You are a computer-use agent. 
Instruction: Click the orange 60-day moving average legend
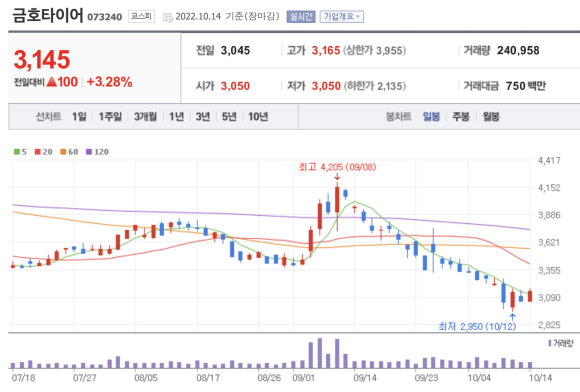click(x=69, y=152)
